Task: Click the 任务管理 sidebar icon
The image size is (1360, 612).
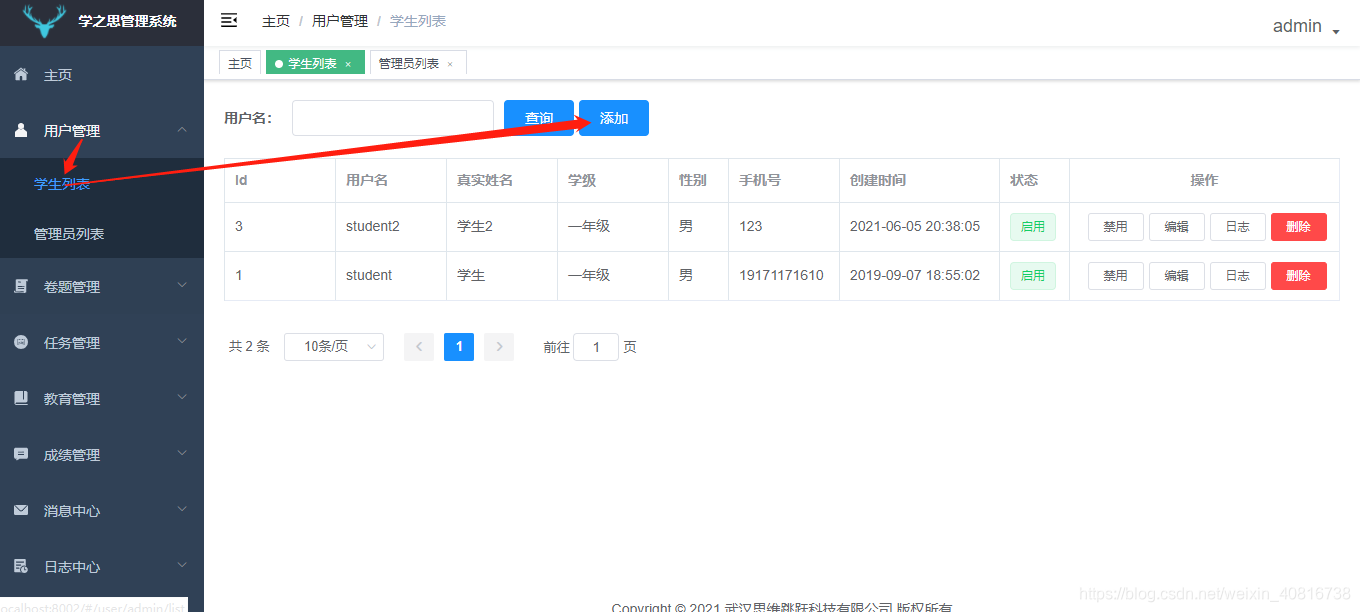Action: [21, 342]
